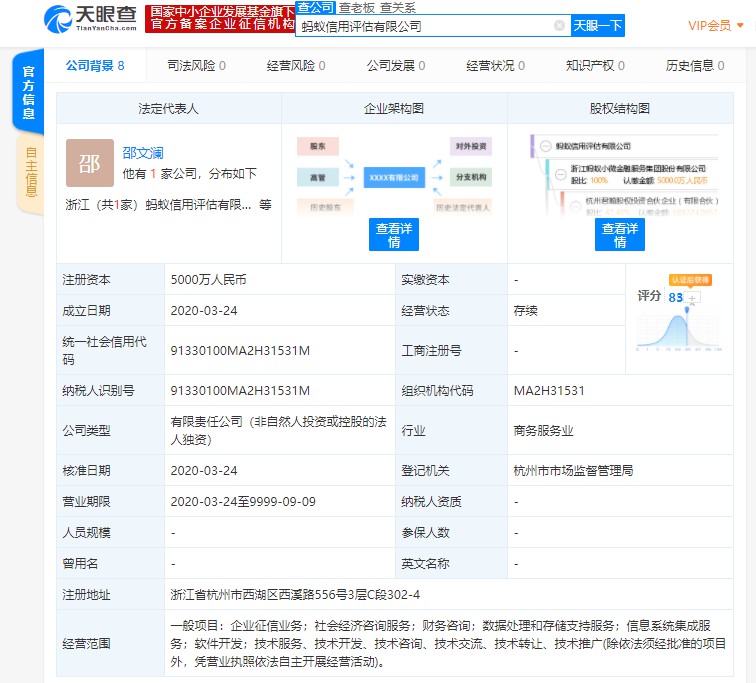Click the 邵 avatar thumbnail
This screenshot has width=756, height=683.
click(x=90, y=163)
